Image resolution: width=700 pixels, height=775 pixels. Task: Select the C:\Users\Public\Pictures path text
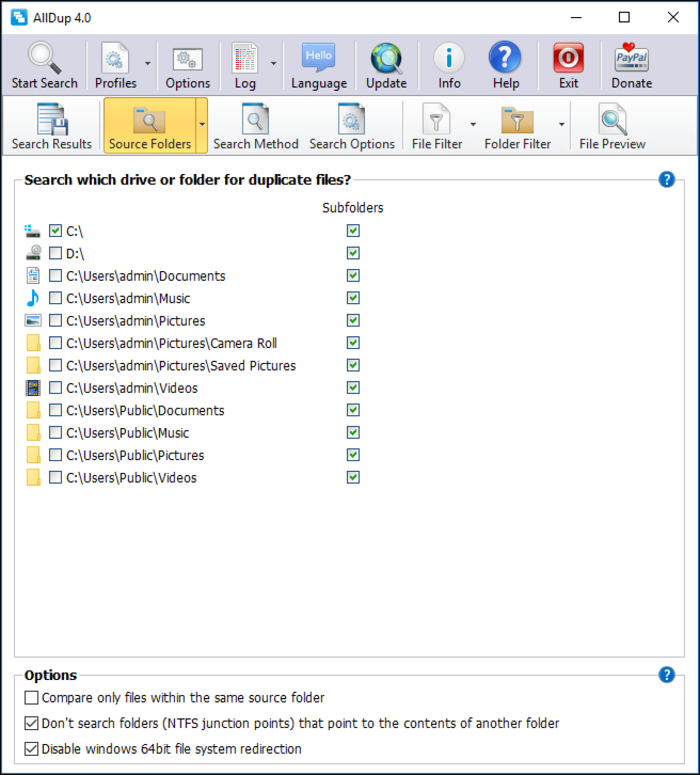pyautogui.click(x=135, y=456)
